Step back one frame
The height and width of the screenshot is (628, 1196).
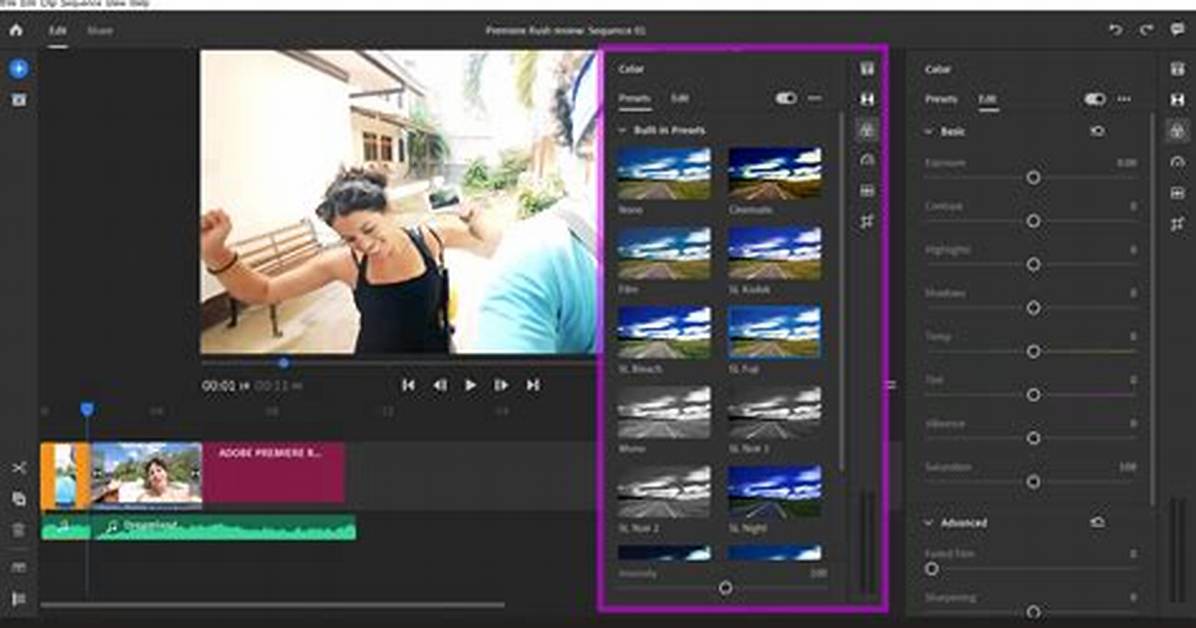click(440, 385)
